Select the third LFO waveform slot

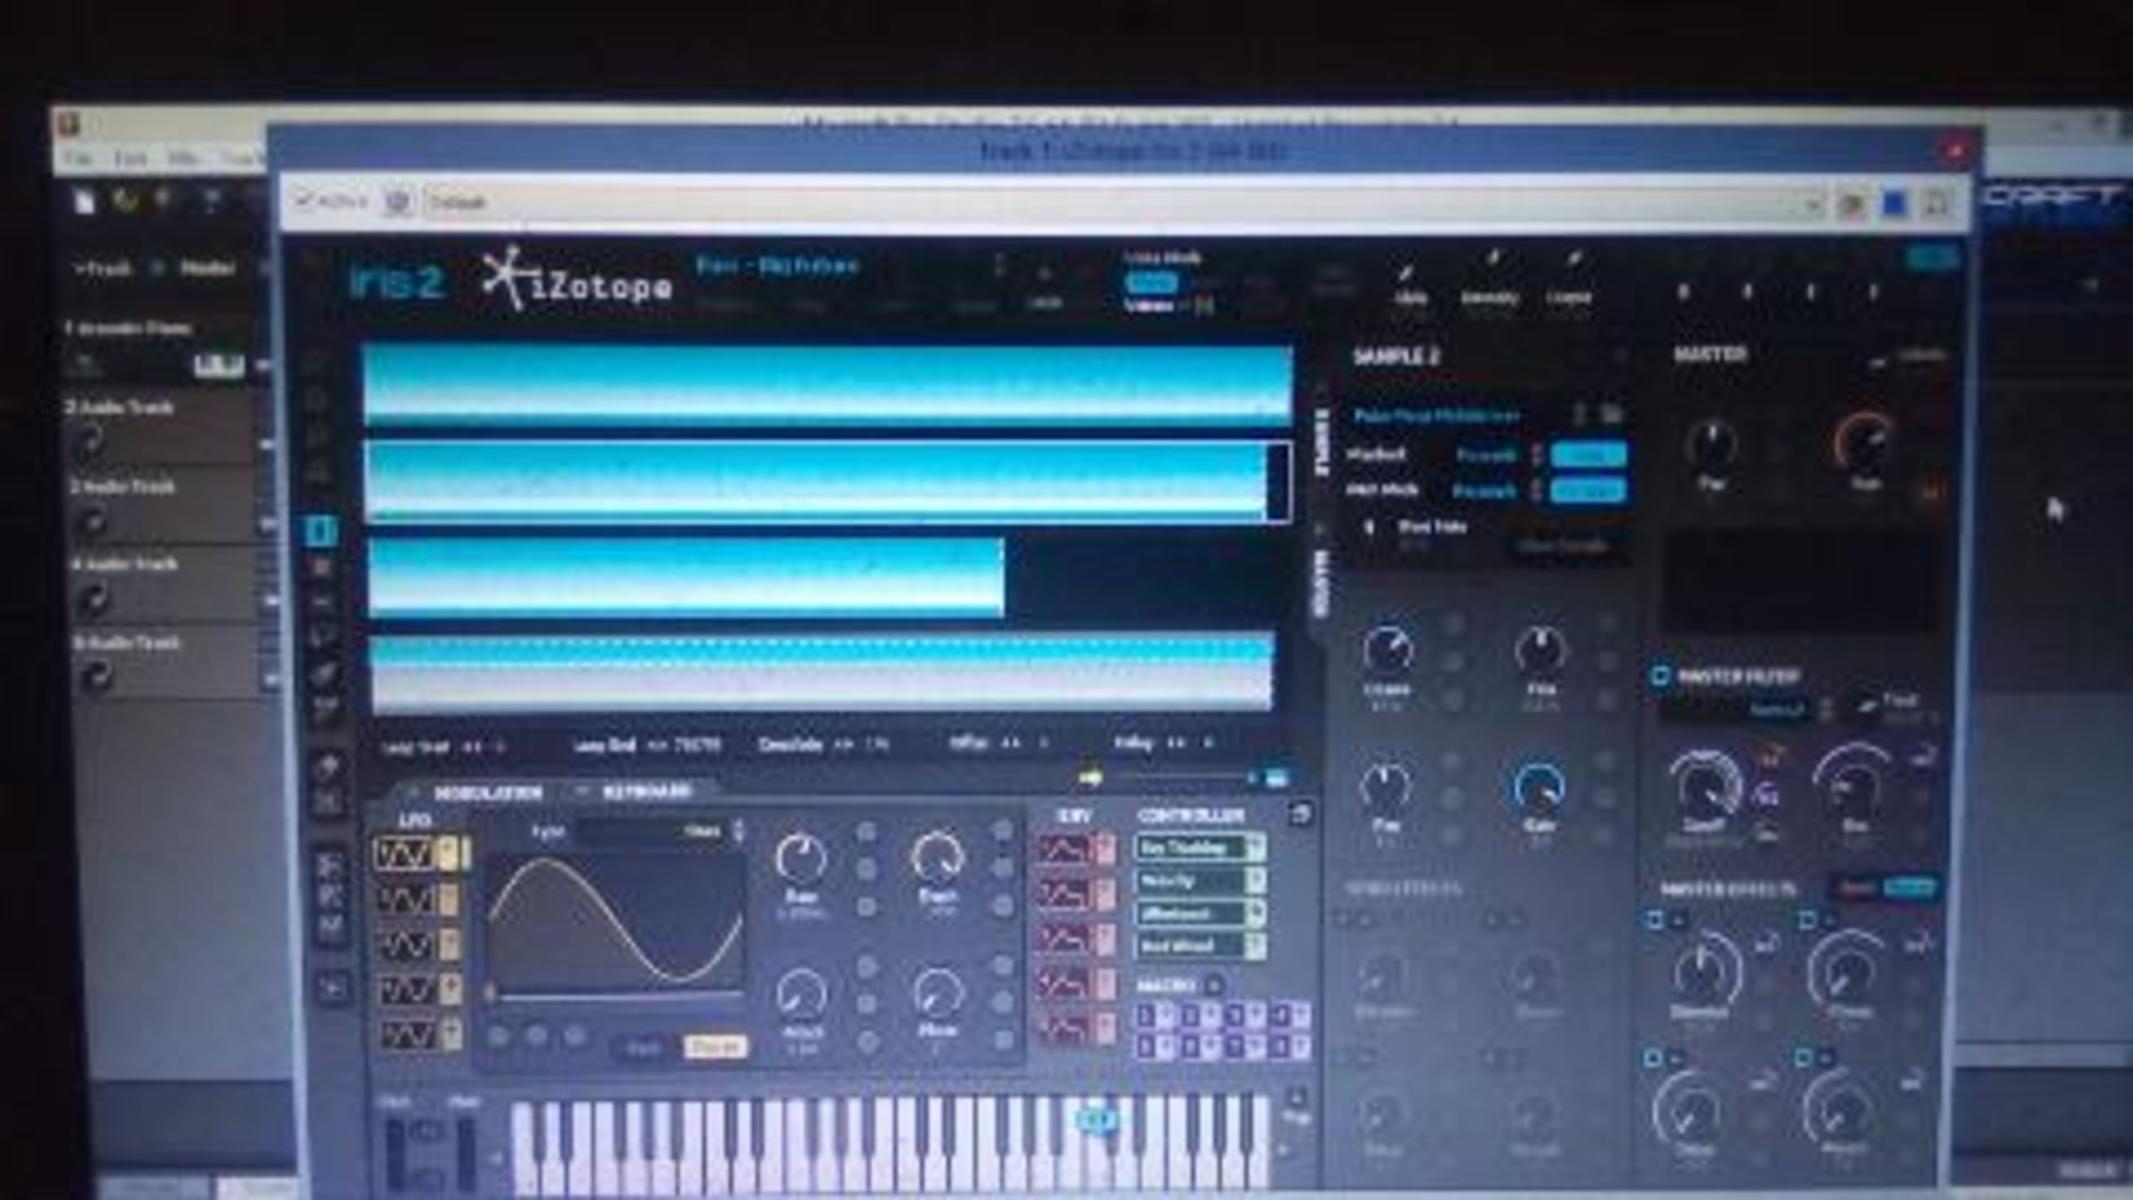(406, 945)
